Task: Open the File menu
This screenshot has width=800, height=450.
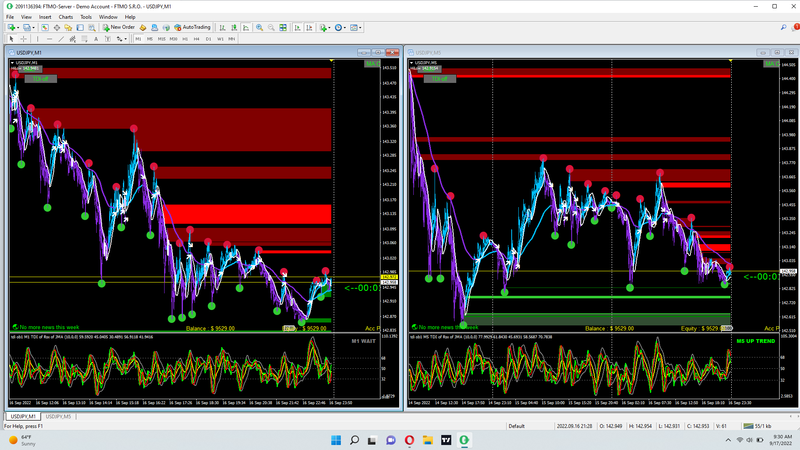Action: (10, 17)
